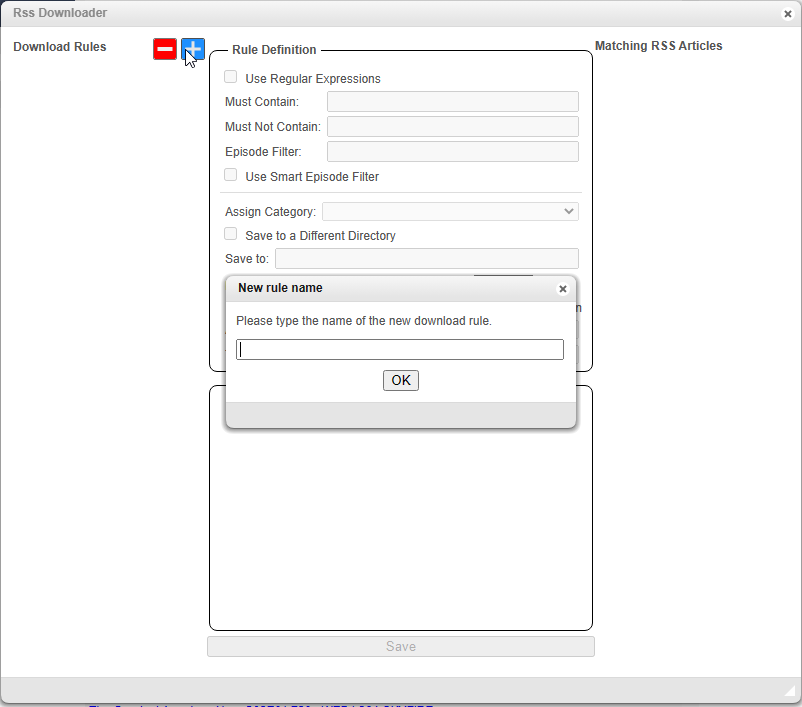Screen dimensions: 802x707
Task: Open the Assign Category dropdown
Action: 449,212
